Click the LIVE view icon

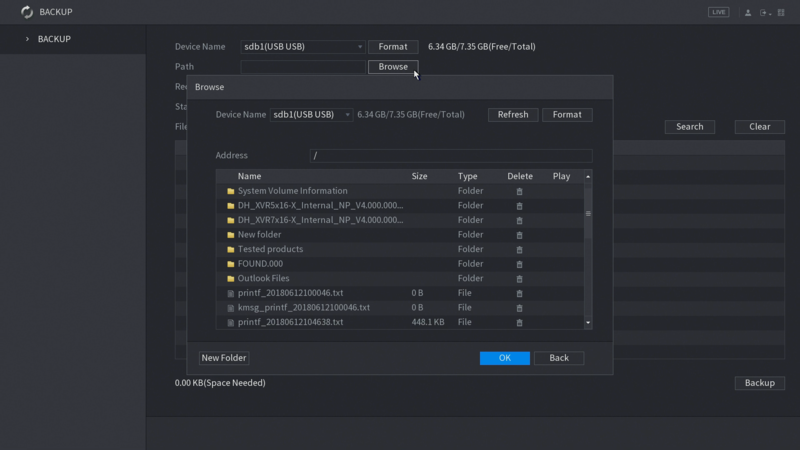pyautogui.click(x=719, y=12)
